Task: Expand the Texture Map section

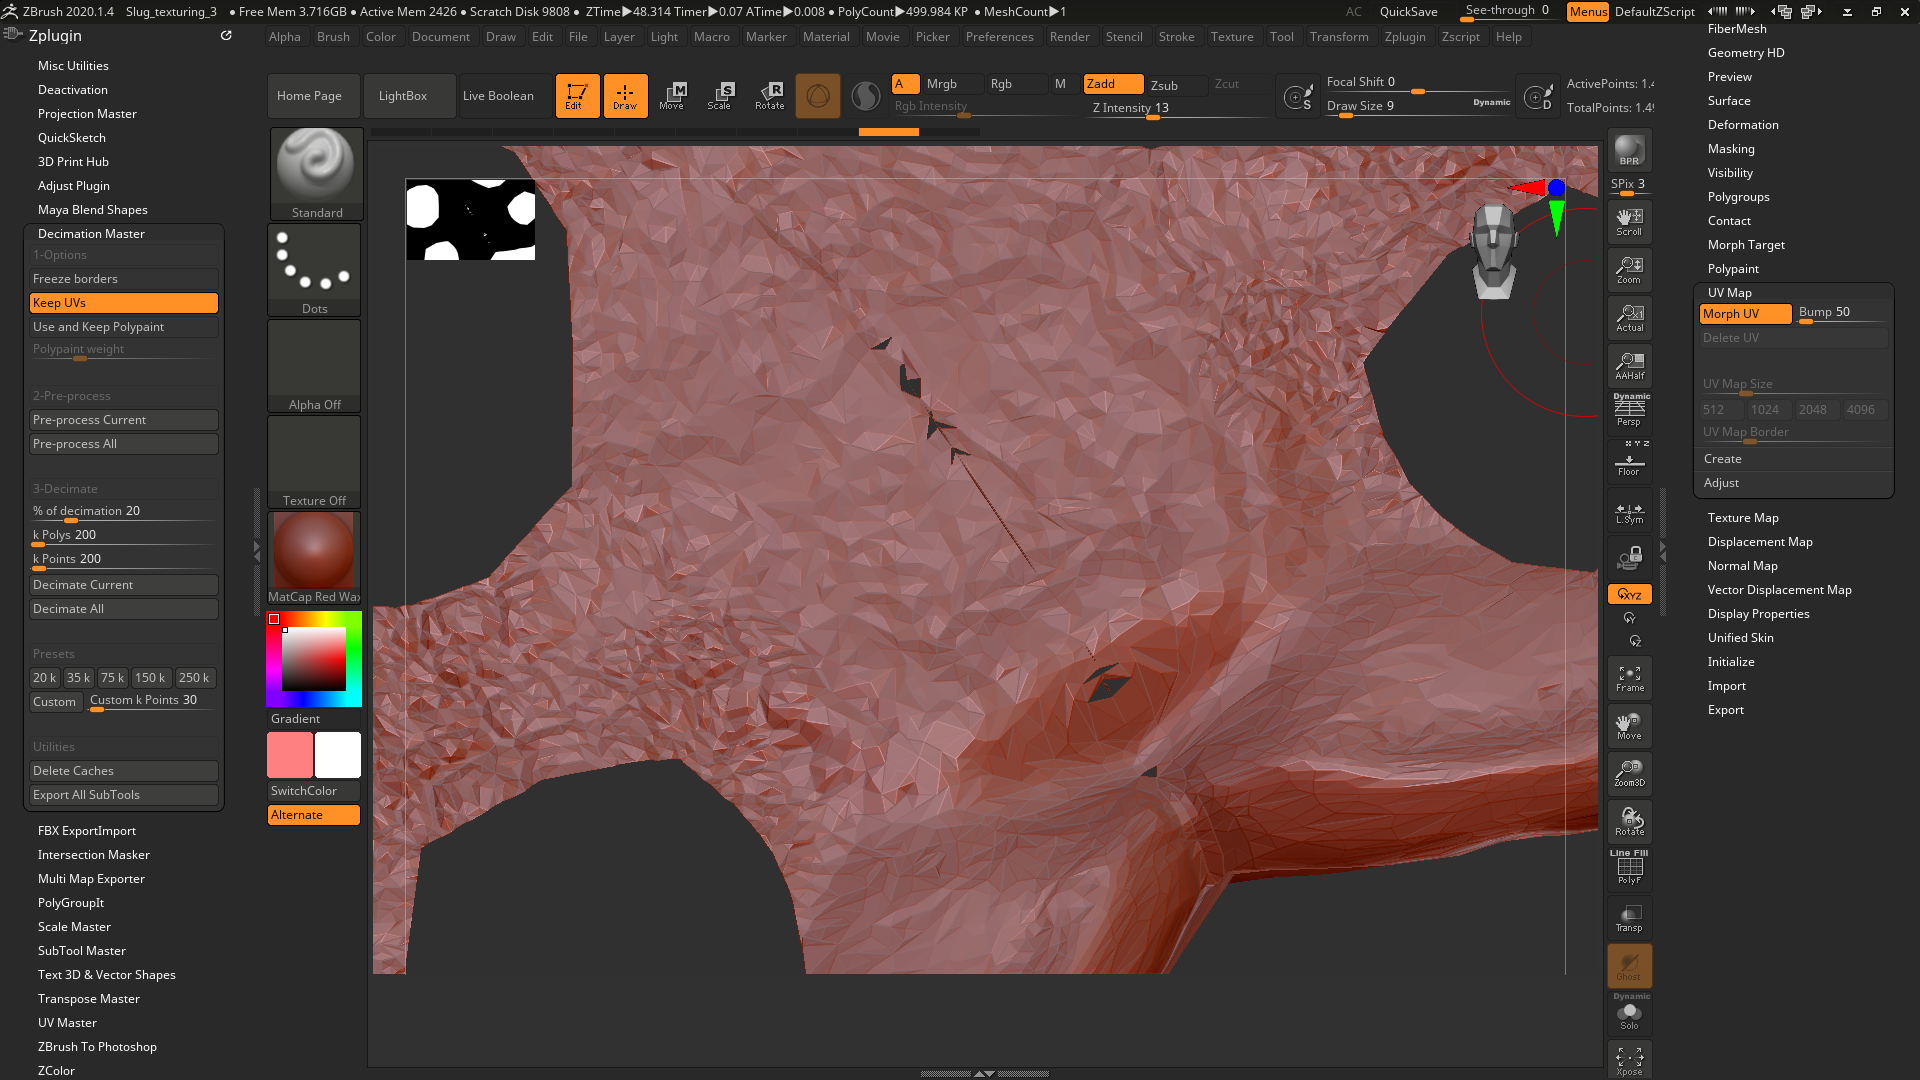Action: pyautogui.click(x=1742, y=517)
